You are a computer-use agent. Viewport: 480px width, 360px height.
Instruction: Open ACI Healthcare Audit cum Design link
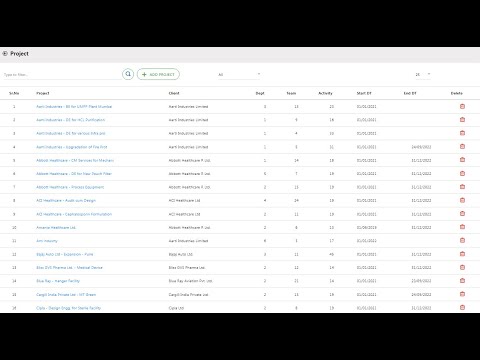pyautogui.click(x=66, y=200)
